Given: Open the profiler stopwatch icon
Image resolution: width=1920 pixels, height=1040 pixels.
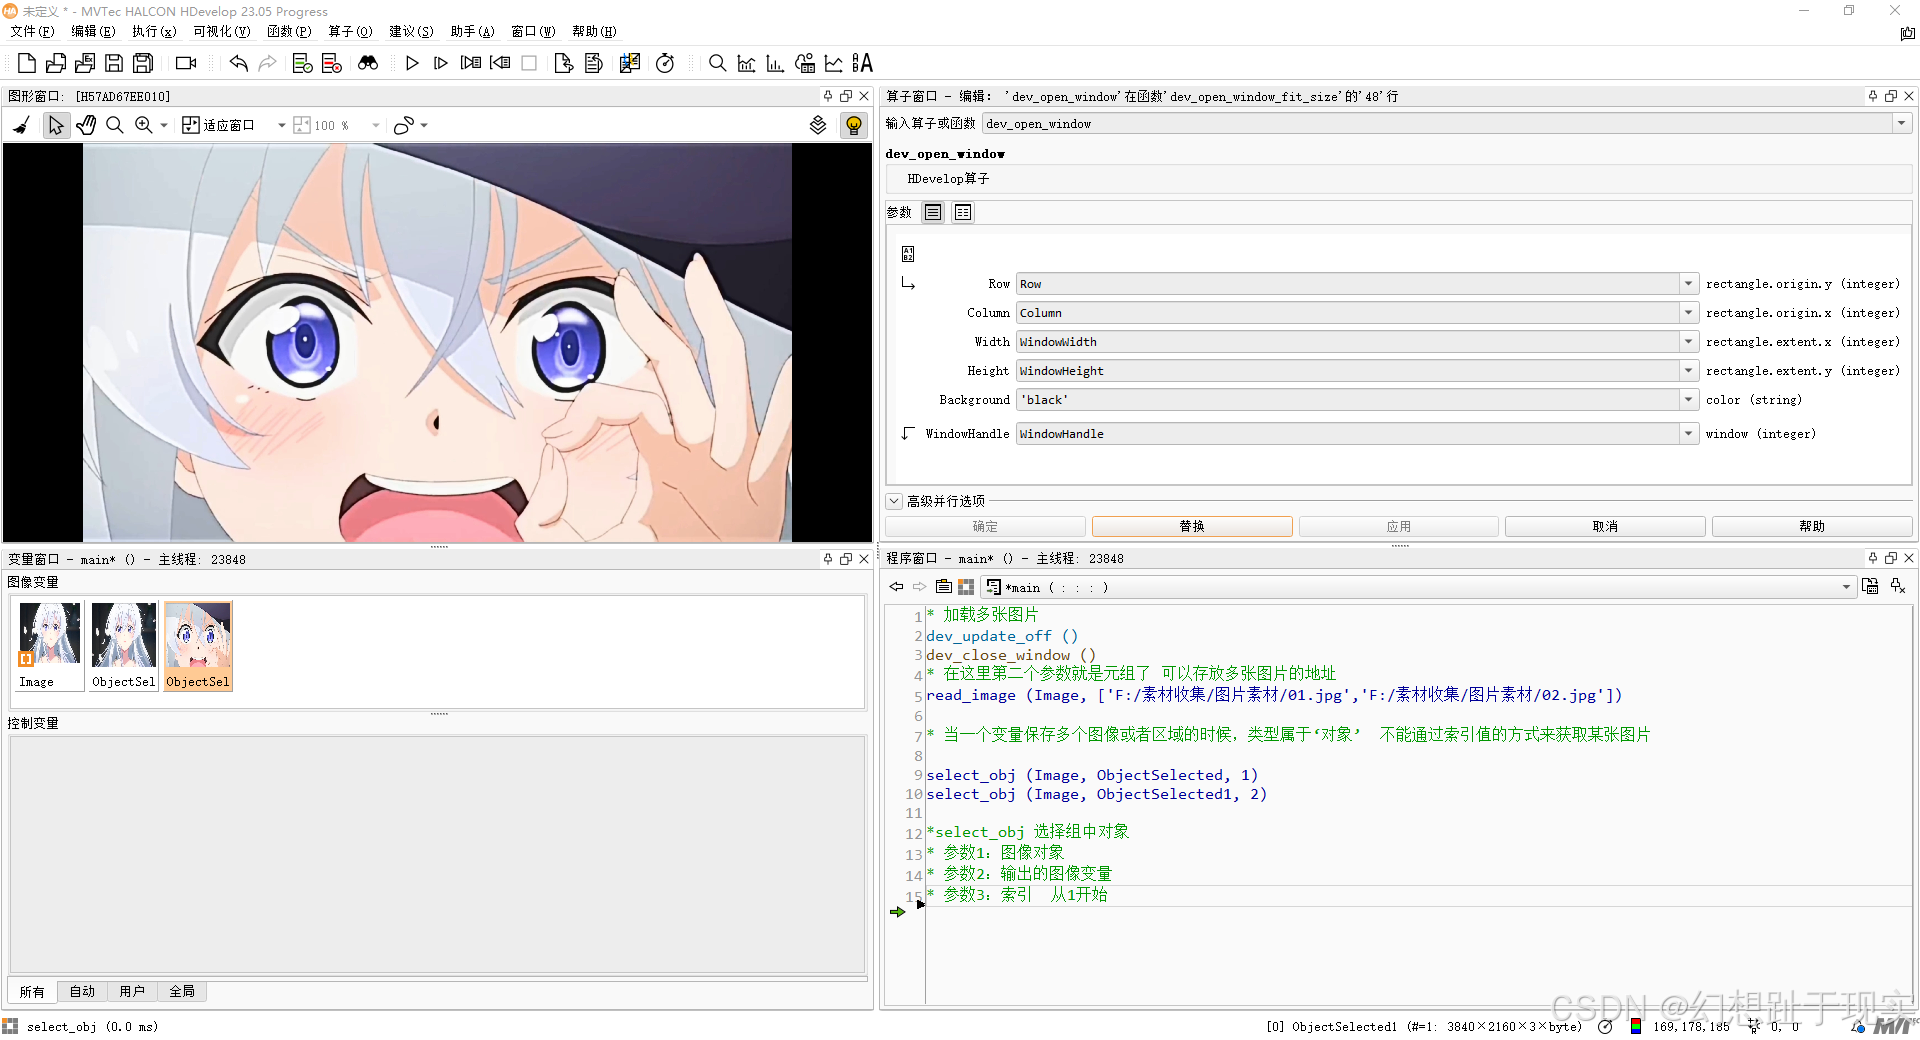Looking at the screenshot, I should [665, 63].
